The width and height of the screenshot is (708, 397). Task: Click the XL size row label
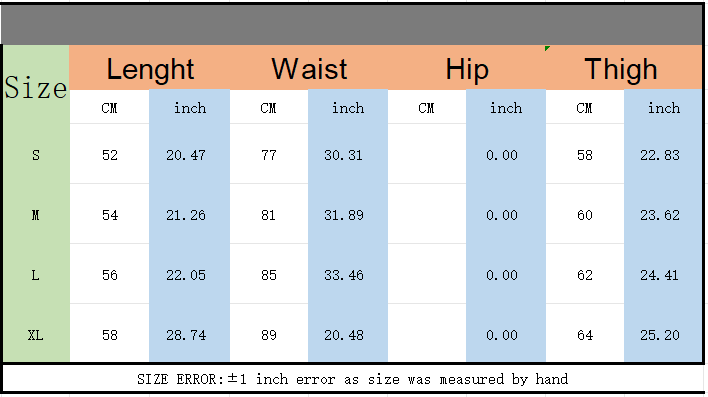tap(36, 335)
